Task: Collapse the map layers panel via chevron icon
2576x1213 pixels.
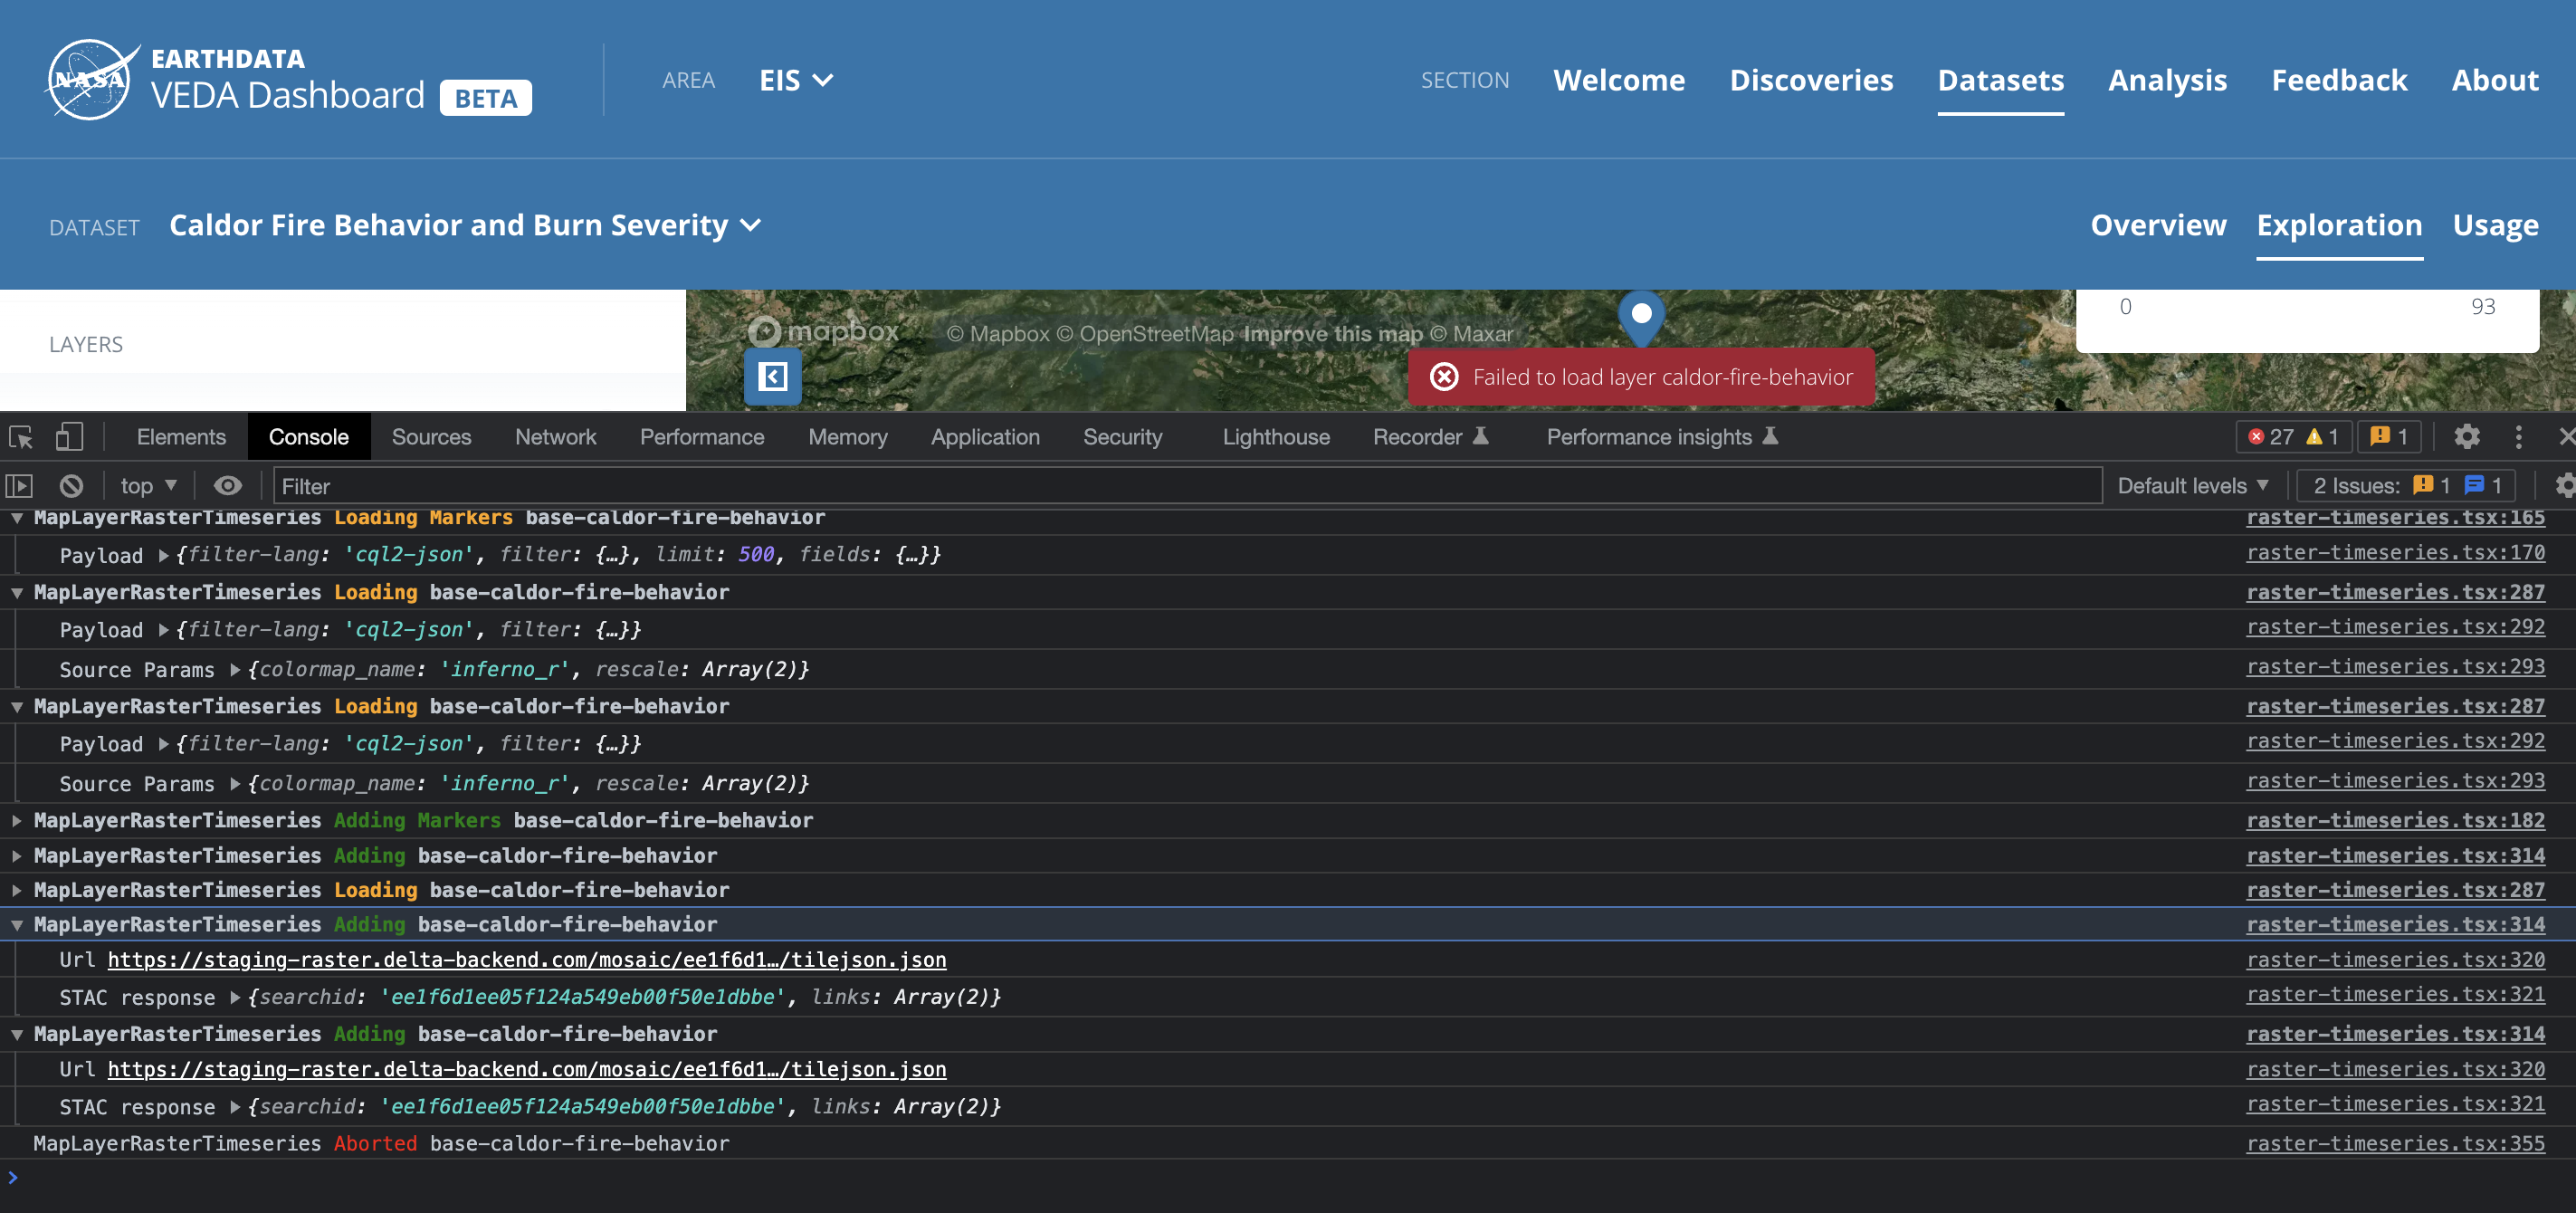Action: [x=773, y=377]
